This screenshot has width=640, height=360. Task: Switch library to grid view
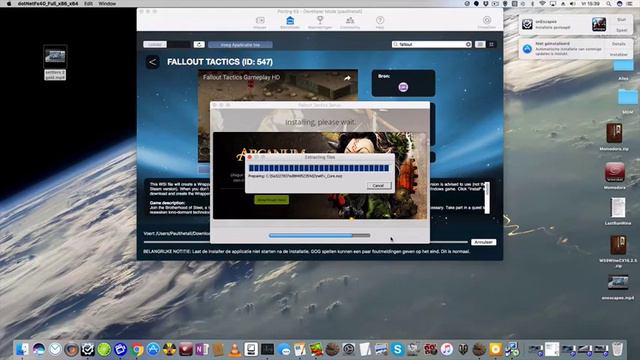point(491,44)
